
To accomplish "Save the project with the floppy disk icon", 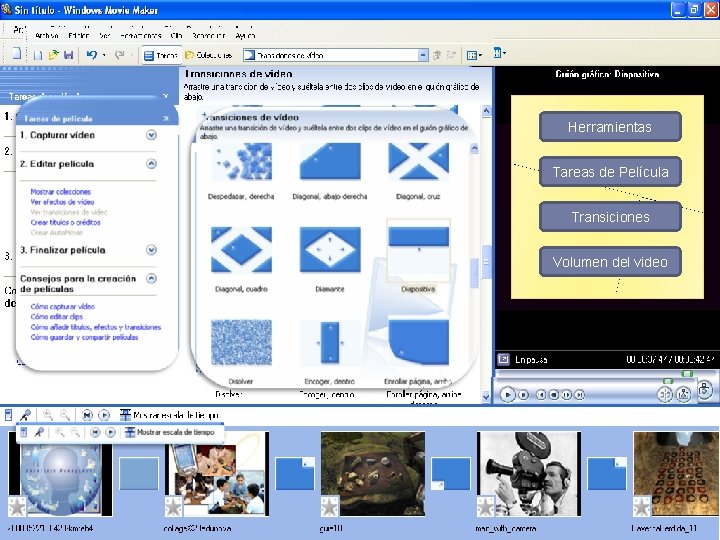I will 69,55.
